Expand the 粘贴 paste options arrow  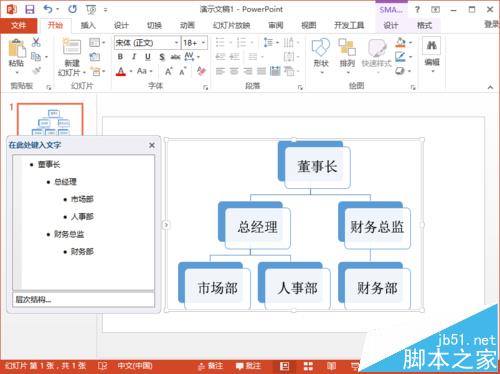tap(17, 72)
